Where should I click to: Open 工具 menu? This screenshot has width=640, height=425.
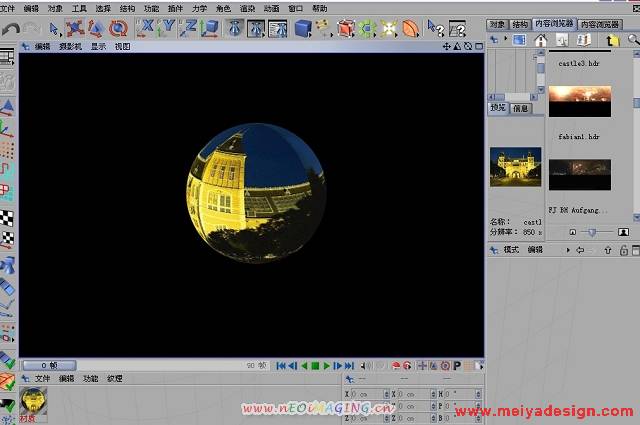pyautogui.click(x=79, y=8)
